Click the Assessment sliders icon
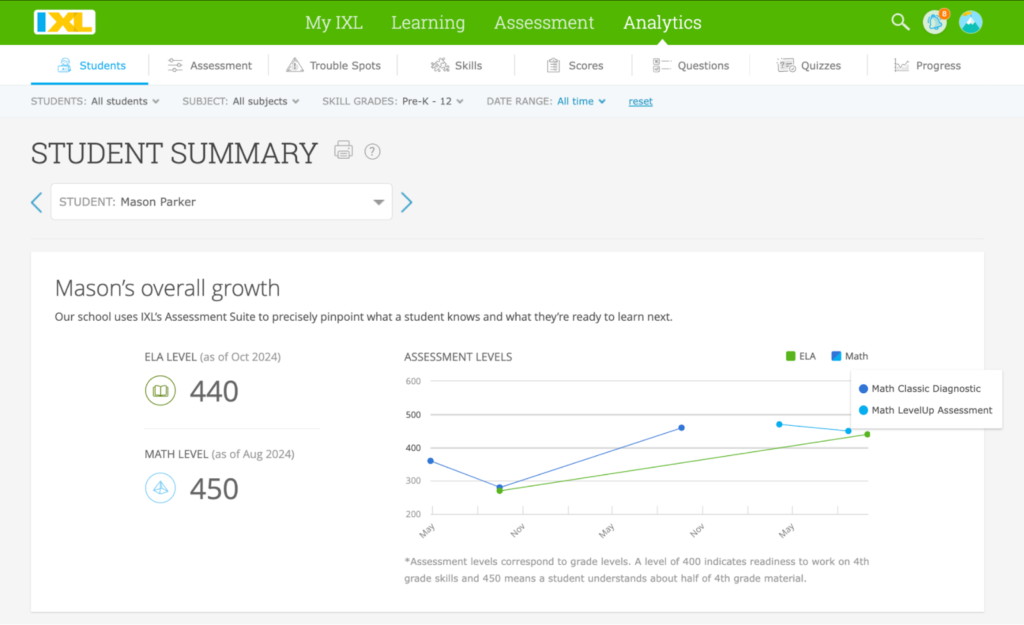This screenshot has width=1024, height=625. 175,65
